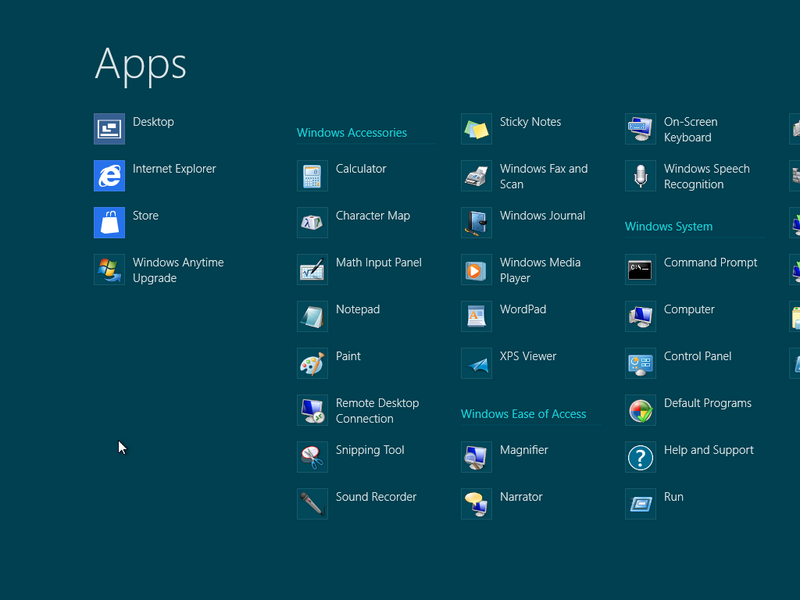
Task: Launch Paint from the palette icon
Action: pos(312,363)
